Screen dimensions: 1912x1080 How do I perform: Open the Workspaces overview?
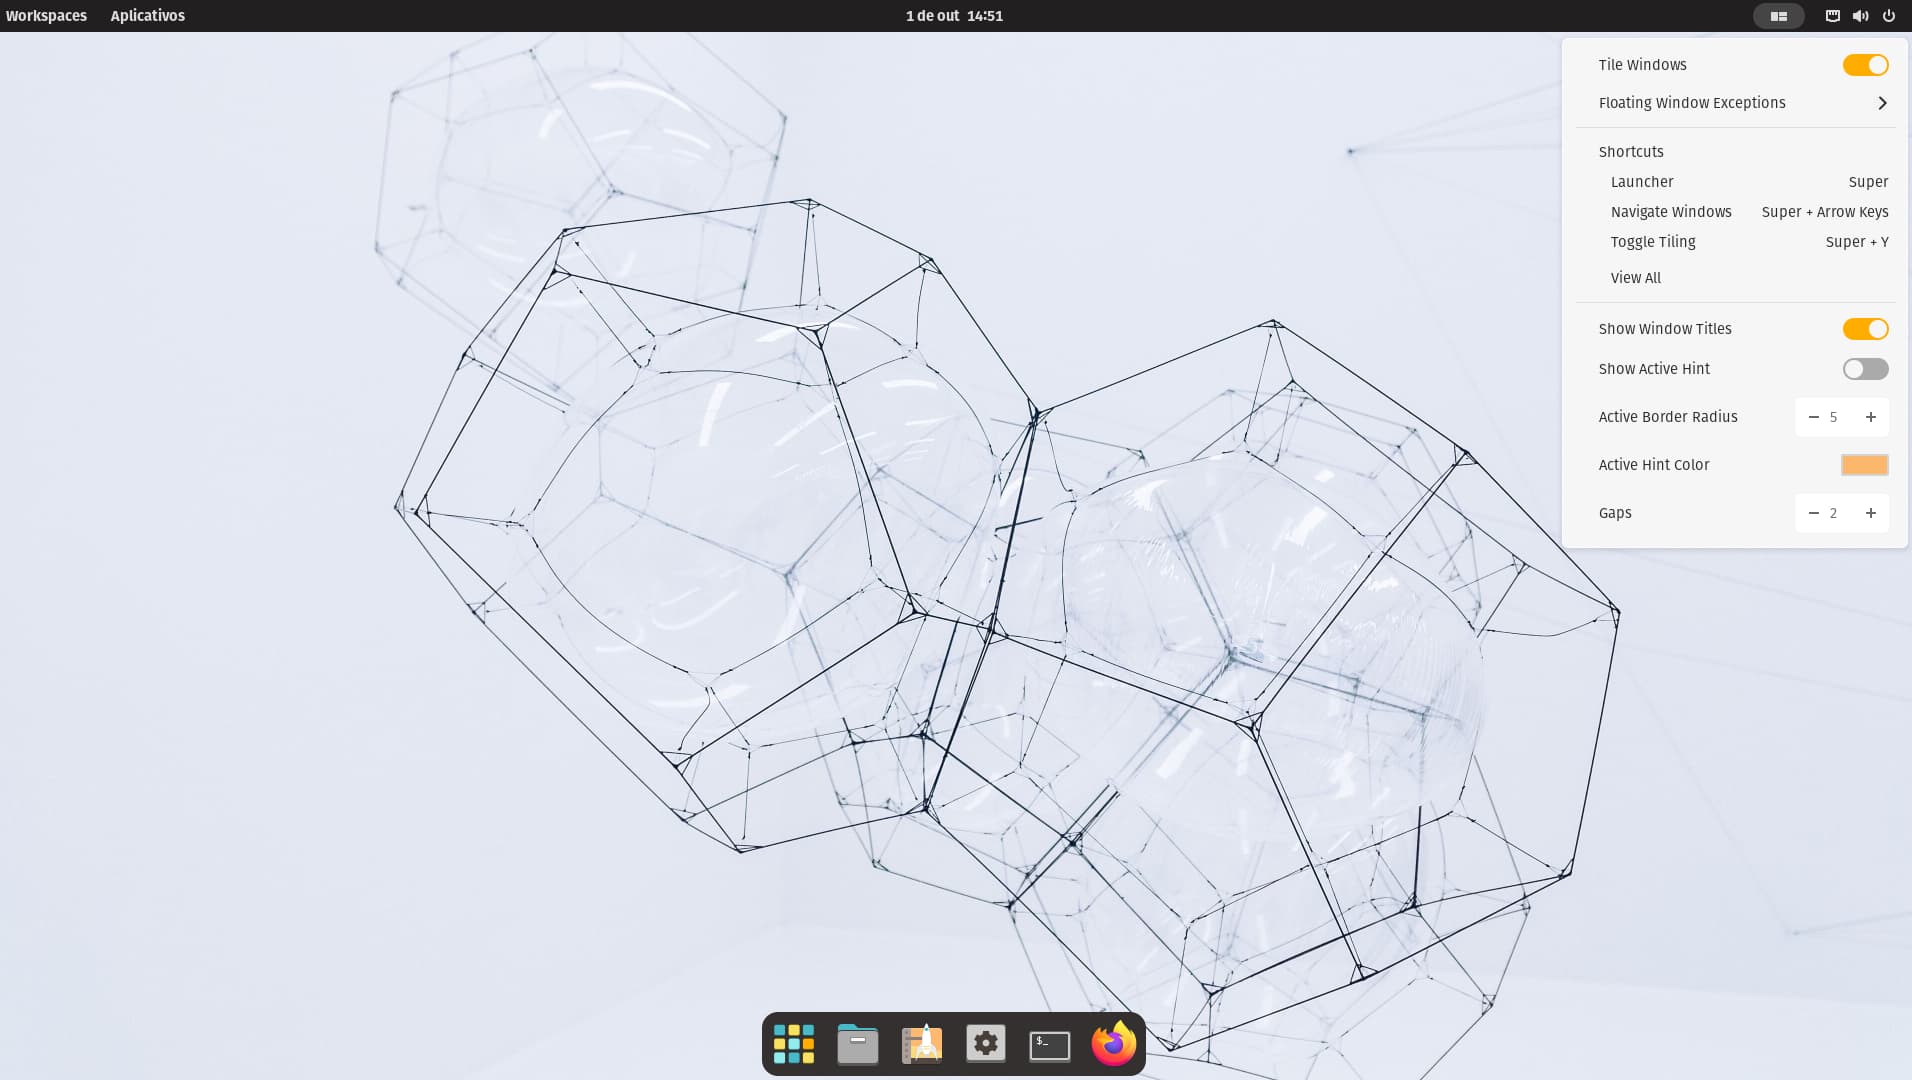tap(46, 16)
